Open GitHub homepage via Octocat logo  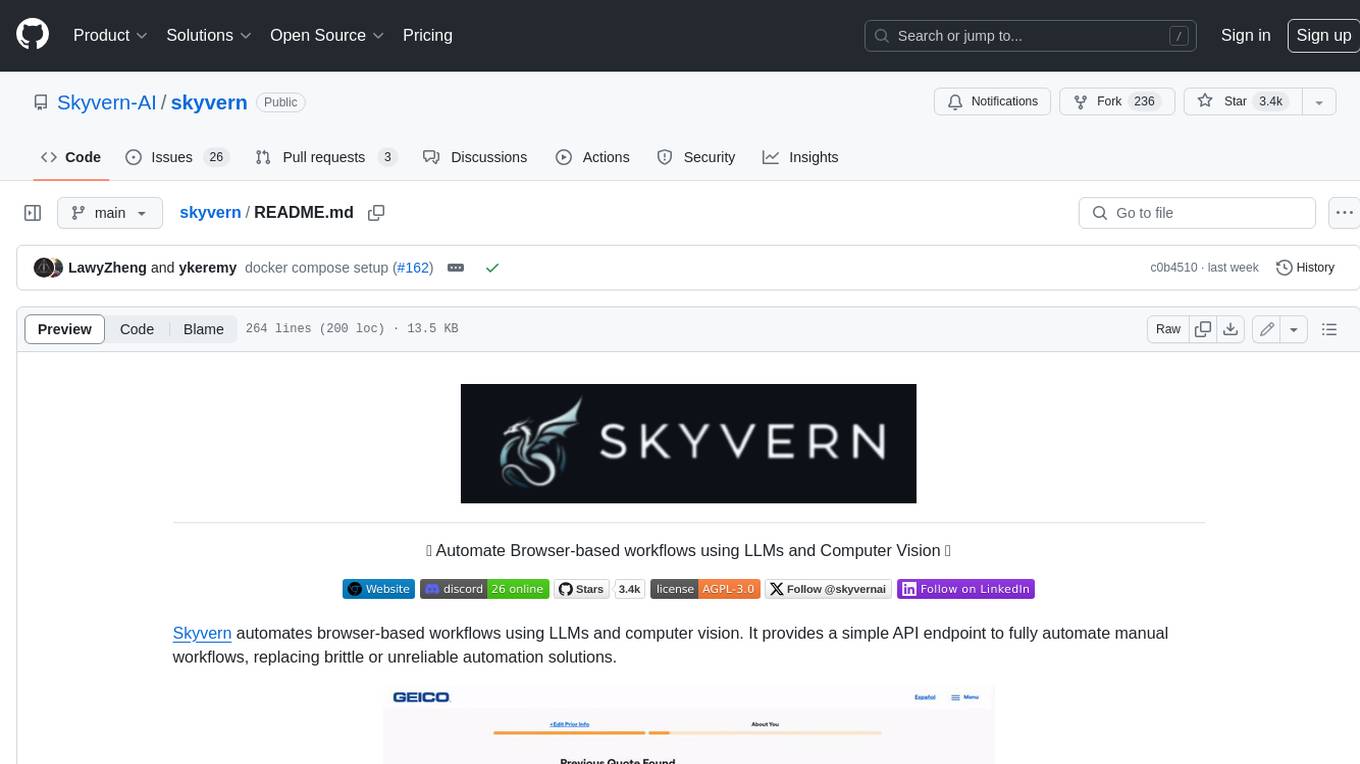point(32,35)
